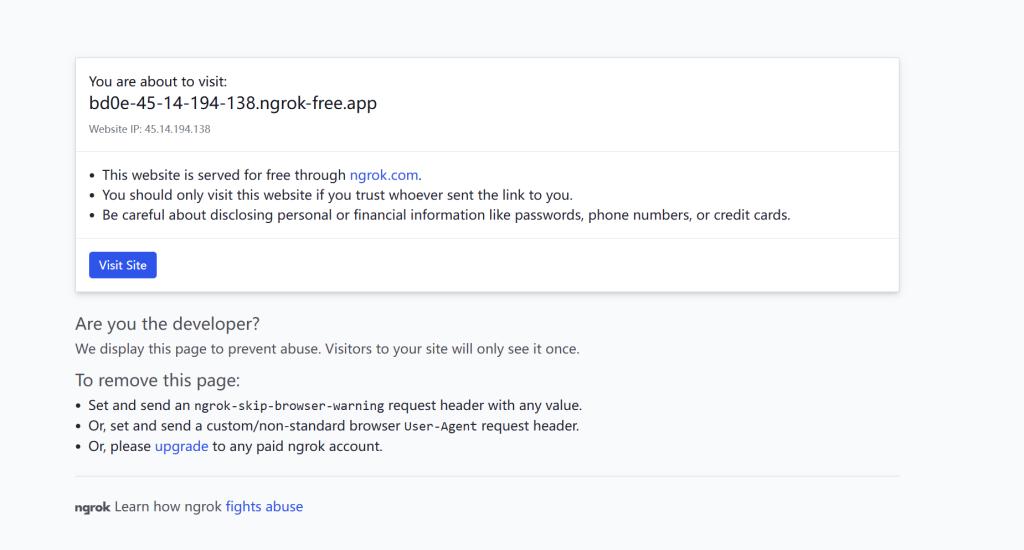Click the 'Learn how ngrok' footer text

(x=168, y=507)
